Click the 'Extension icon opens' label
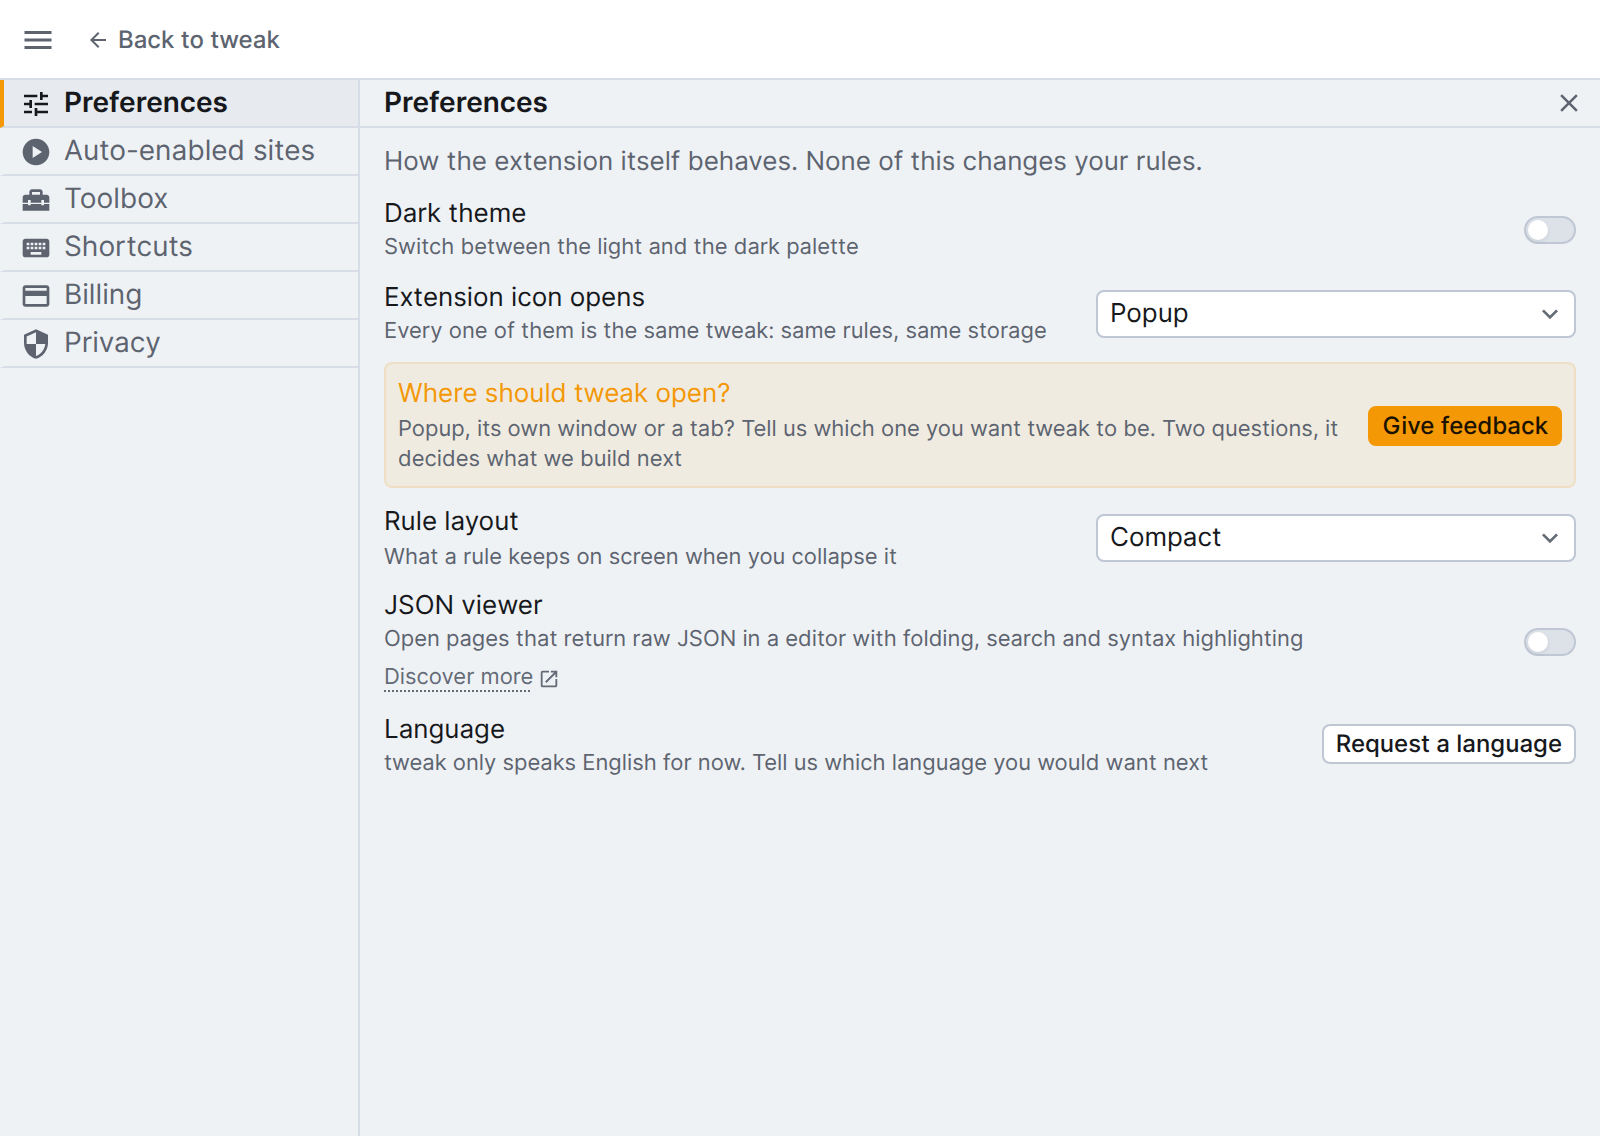 pyautogui.click(x=514, y=297)
